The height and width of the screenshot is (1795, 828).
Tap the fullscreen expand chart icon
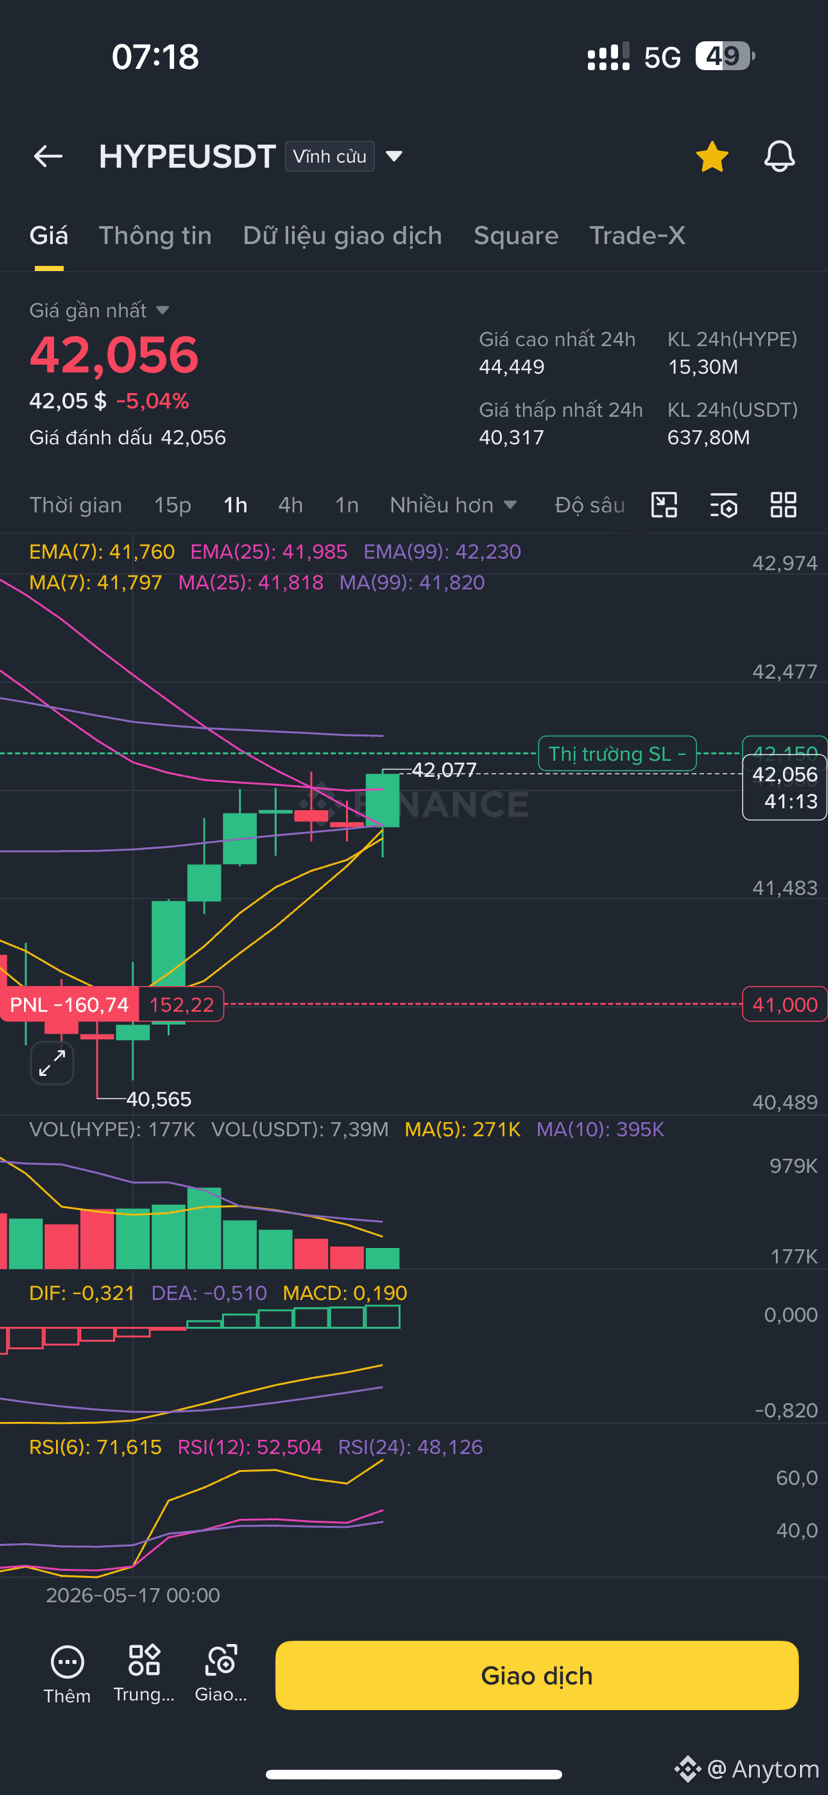click(52, 1063)
